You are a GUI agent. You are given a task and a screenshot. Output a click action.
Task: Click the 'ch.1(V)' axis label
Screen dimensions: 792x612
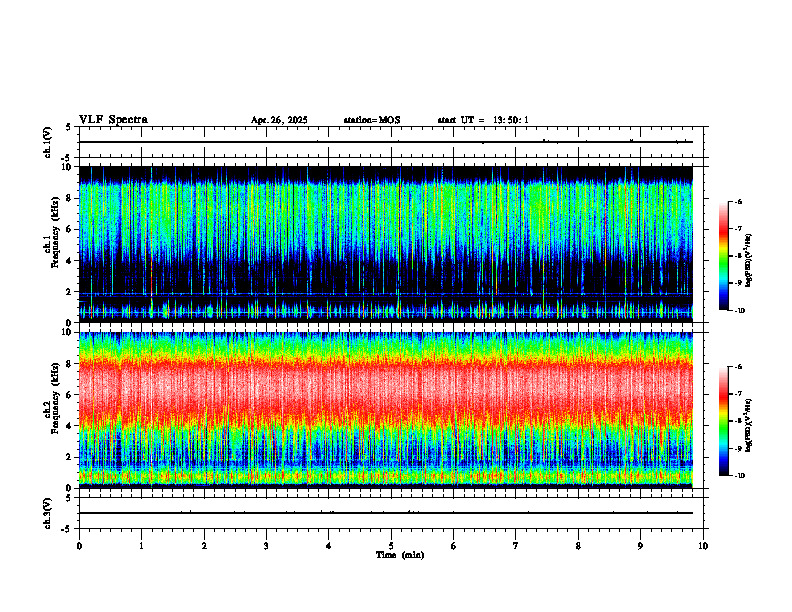point(48,142)
